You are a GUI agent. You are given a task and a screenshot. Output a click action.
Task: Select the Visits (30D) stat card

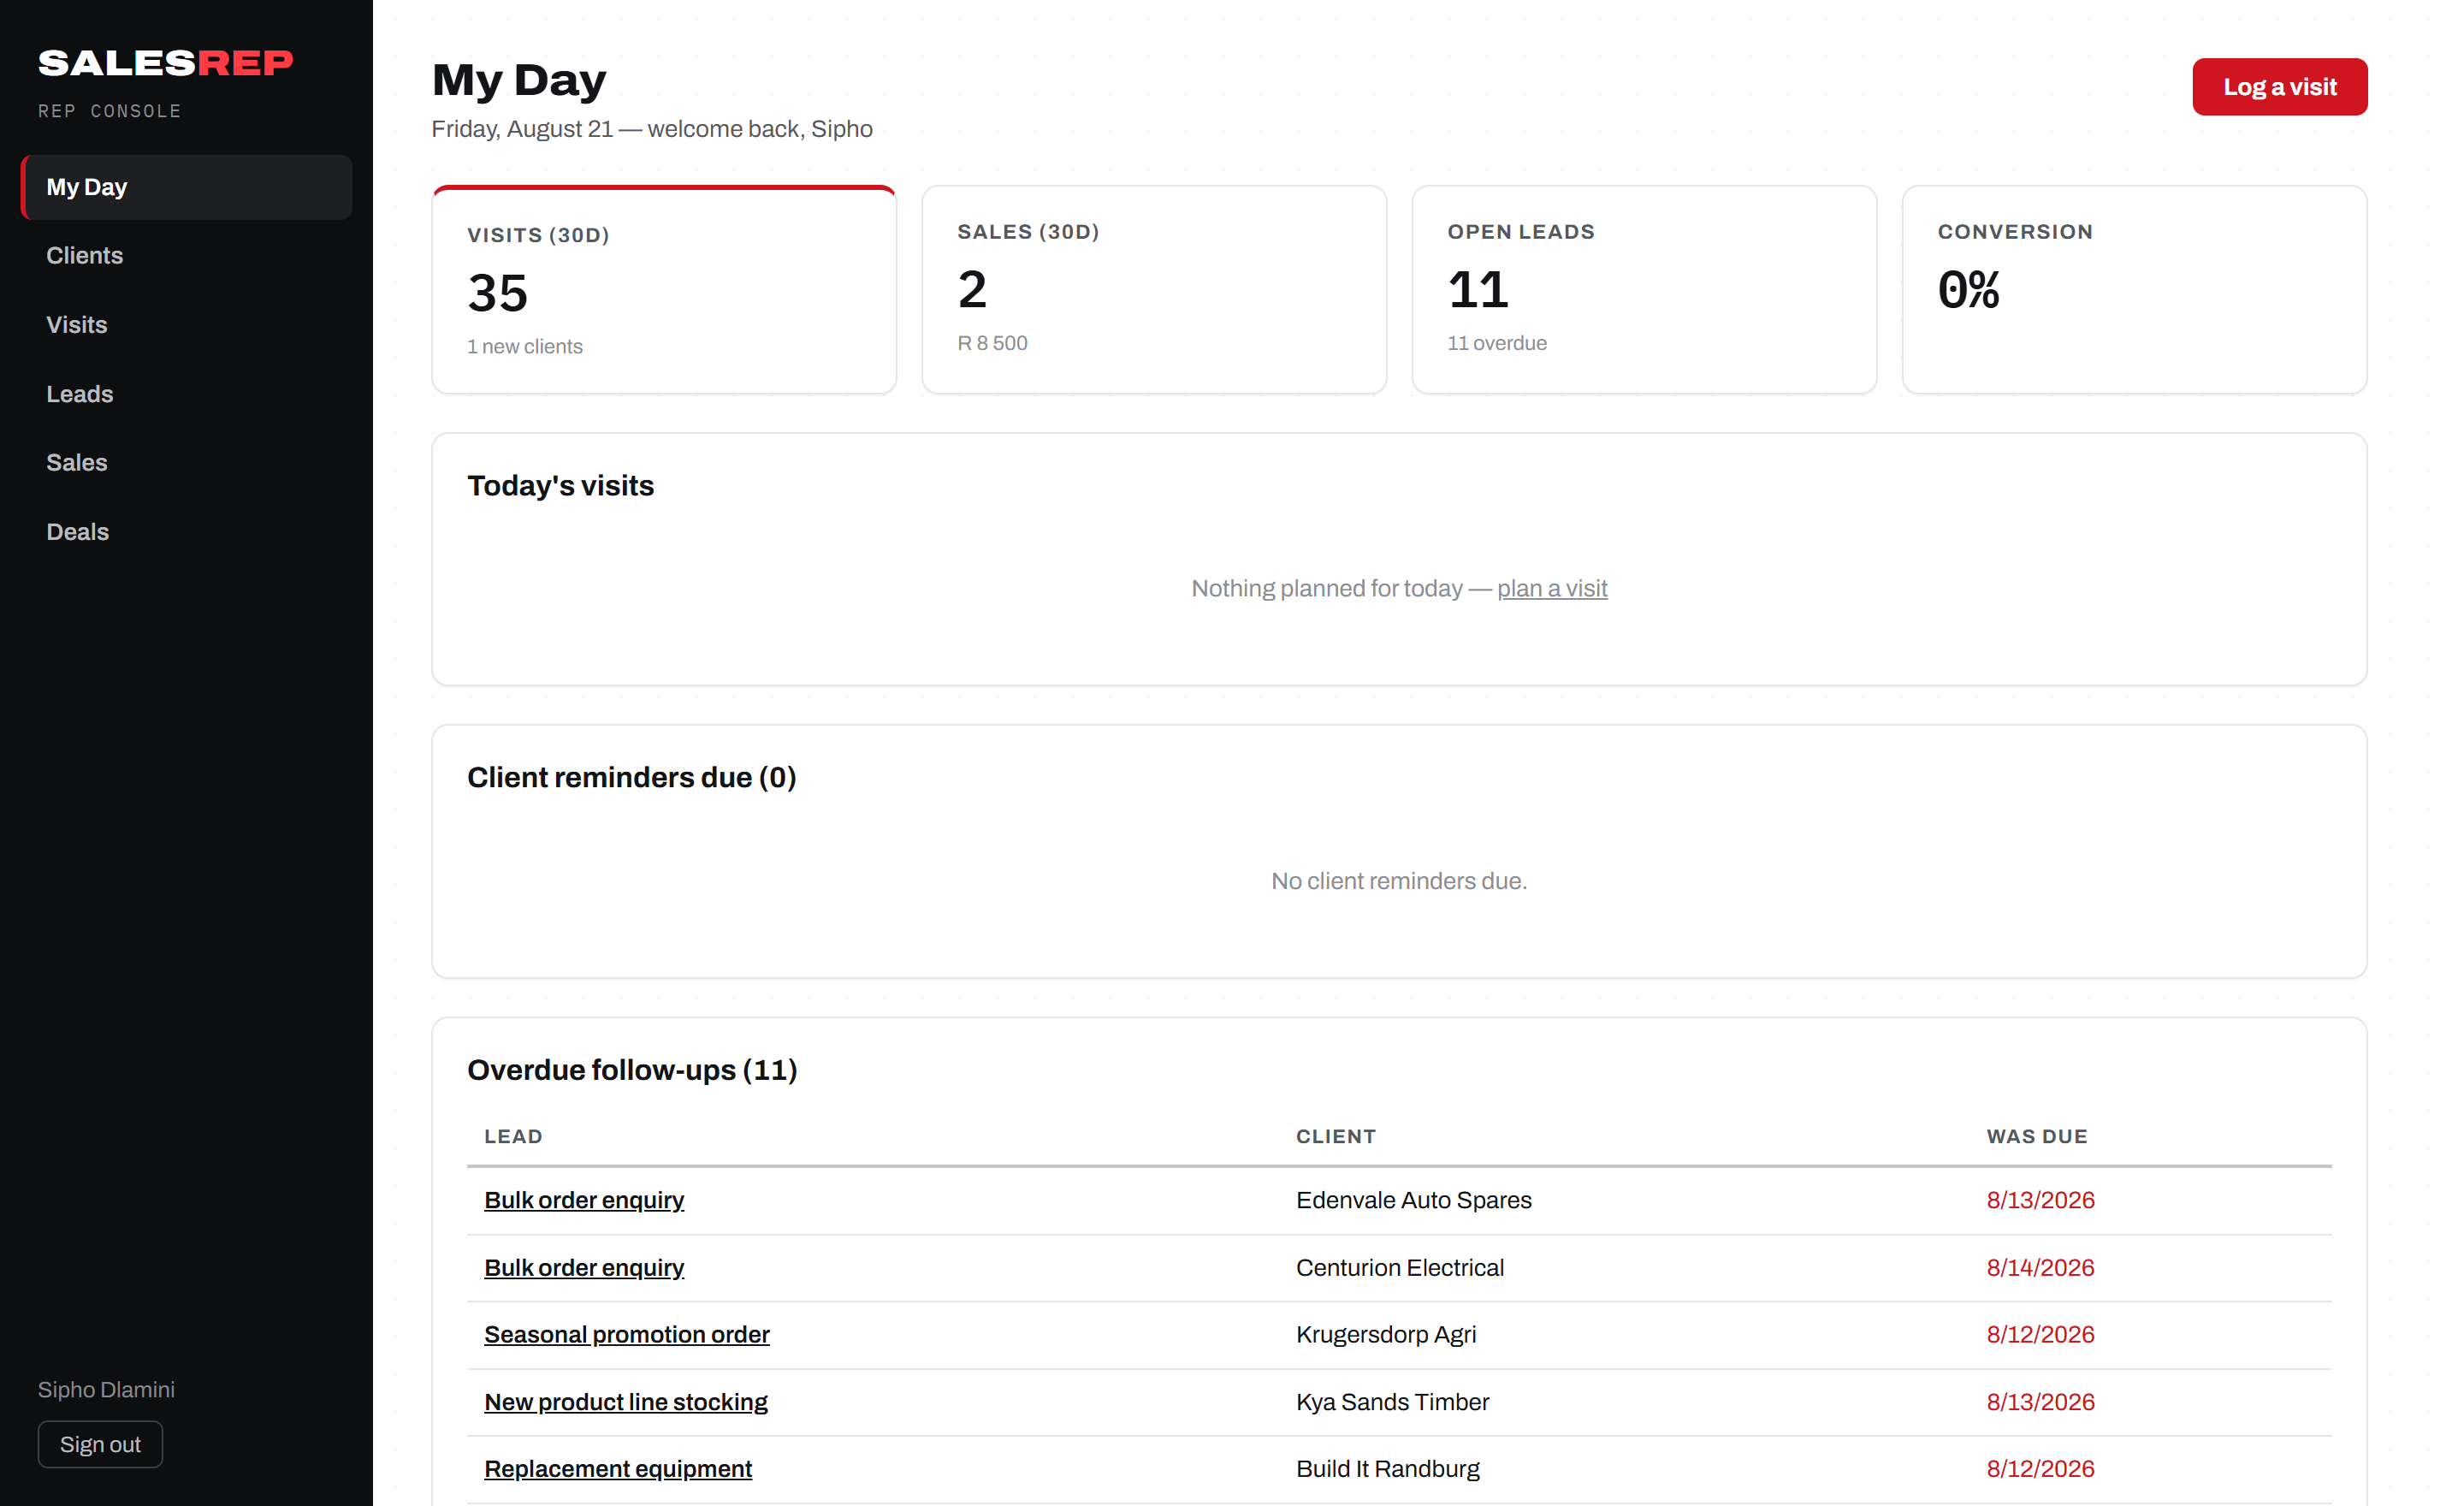pos(664,290)
